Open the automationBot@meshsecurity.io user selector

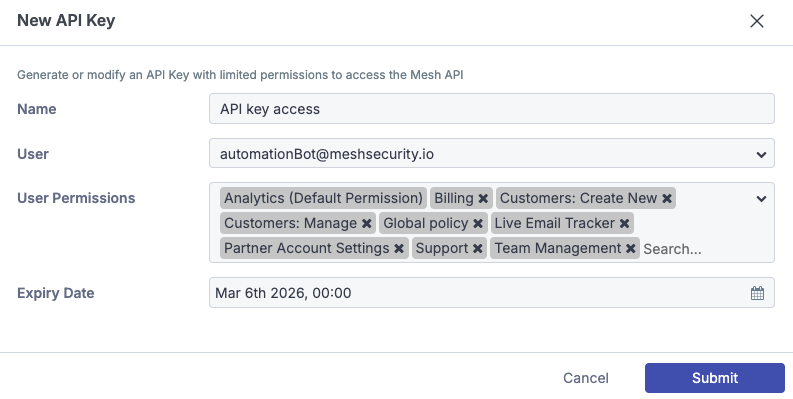click(492, 153)
